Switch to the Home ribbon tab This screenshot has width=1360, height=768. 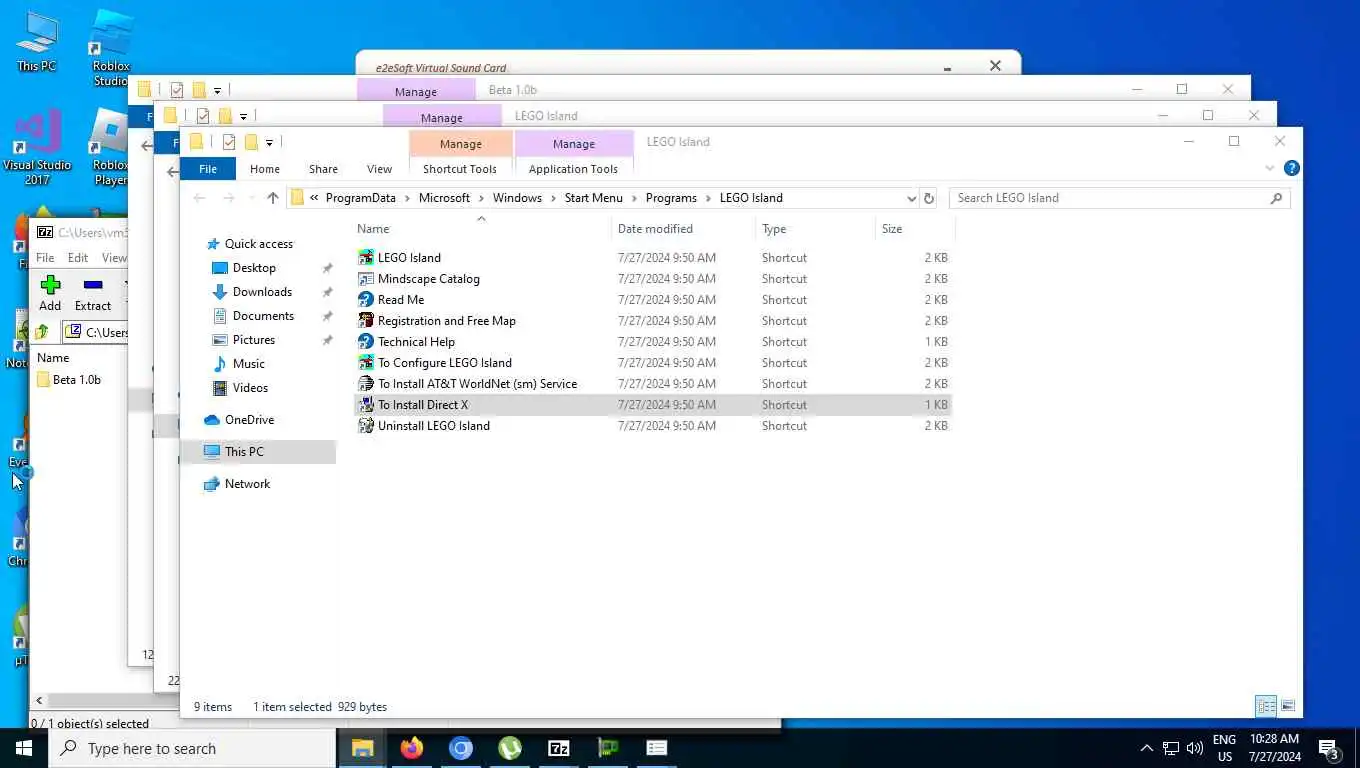point(265,169)
